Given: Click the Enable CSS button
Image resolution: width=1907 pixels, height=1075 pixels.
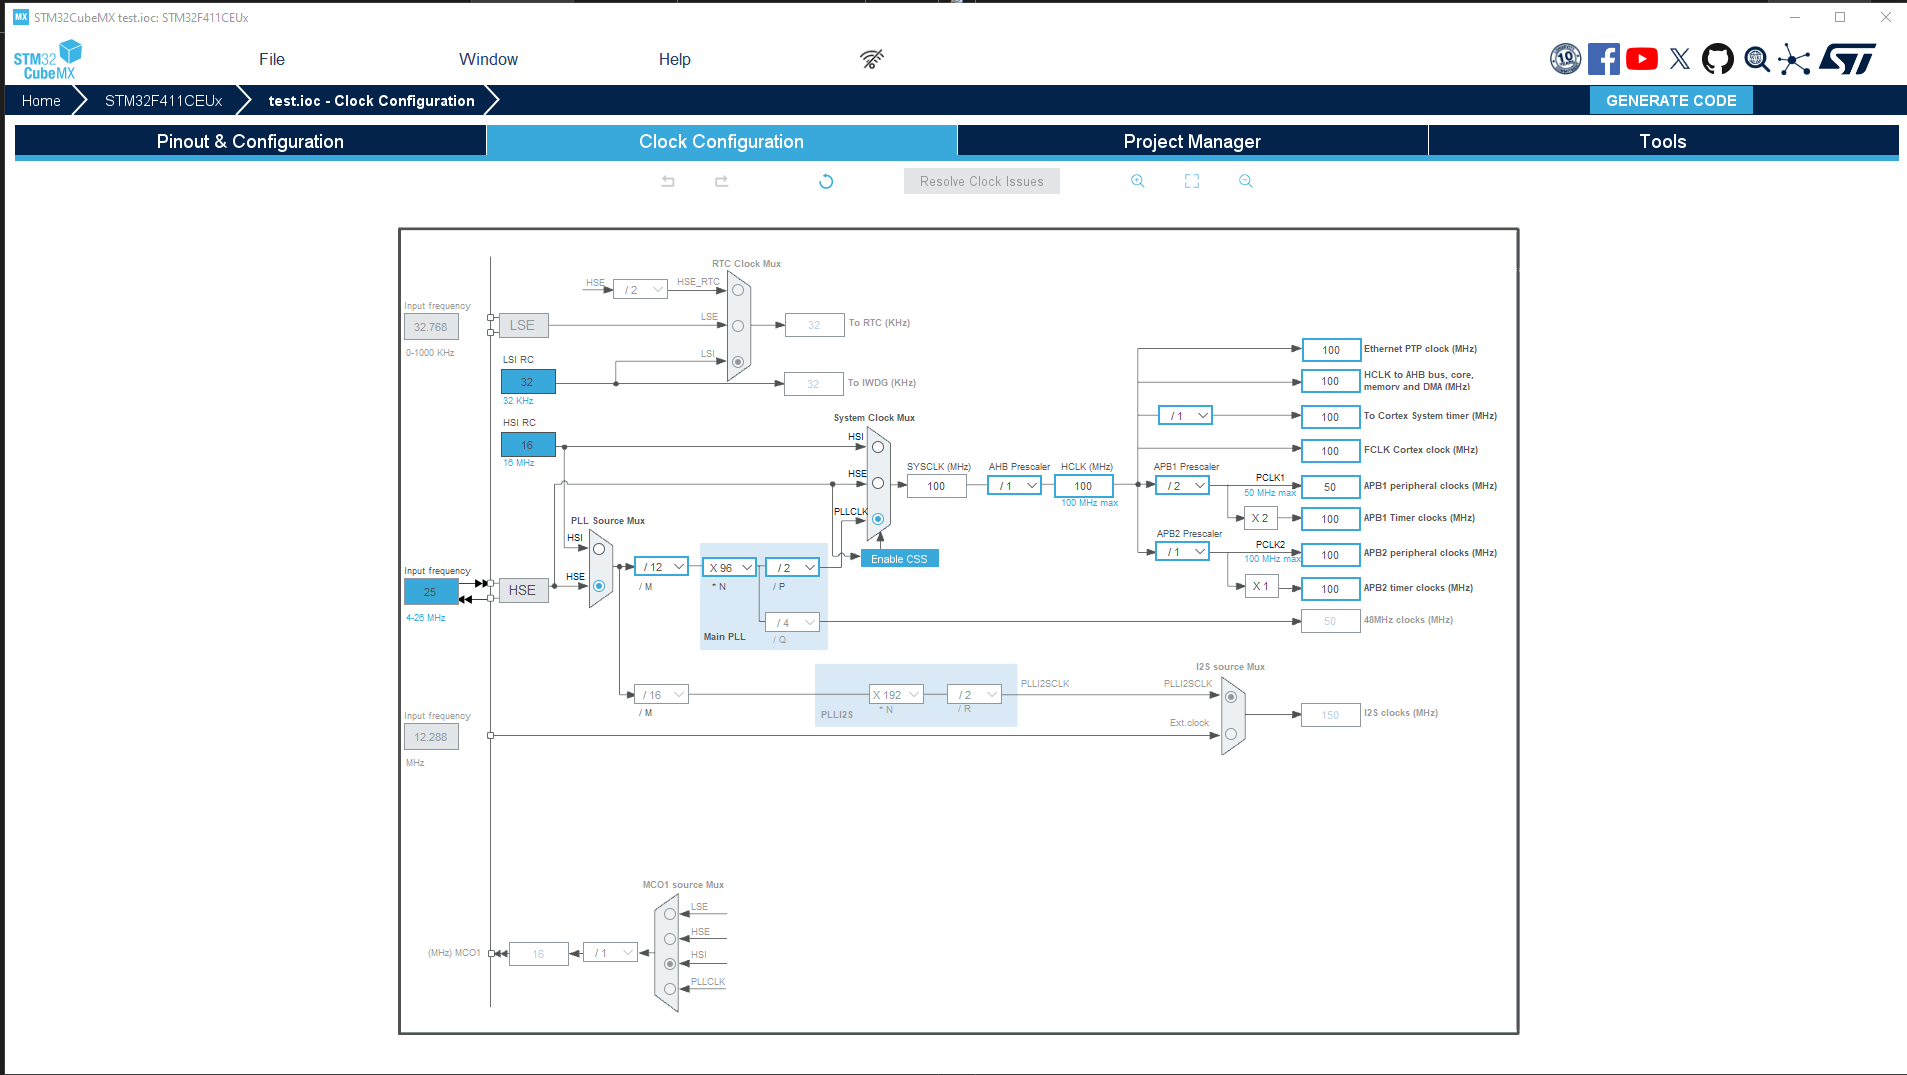Looking at the screenshot, I should coord(899,559).
